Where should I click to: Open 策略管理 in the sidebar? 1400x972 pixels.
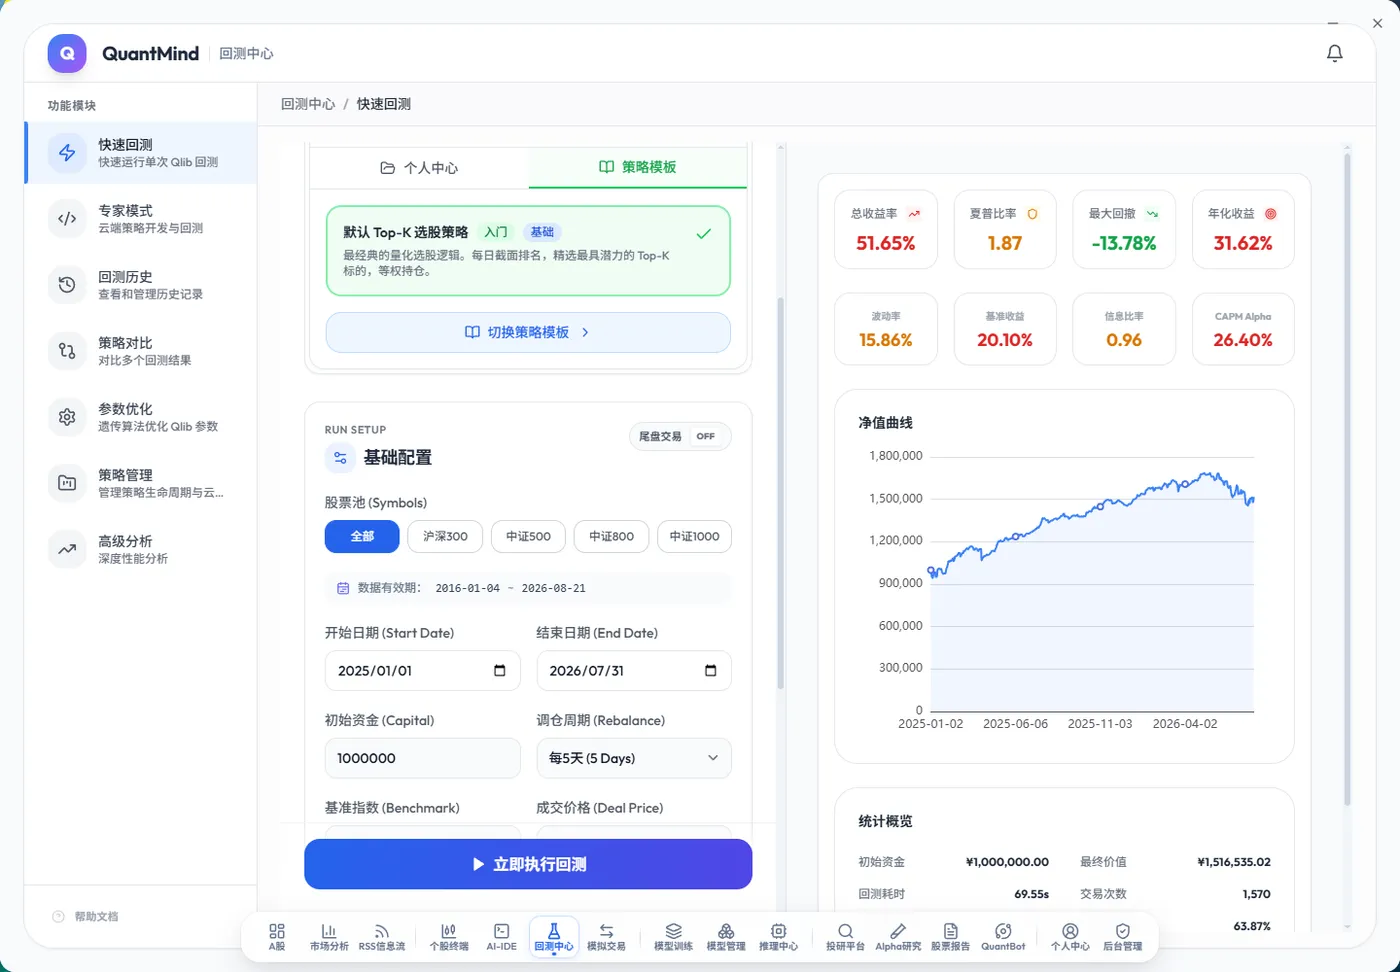pyautogui.click(x=140, y=483)
